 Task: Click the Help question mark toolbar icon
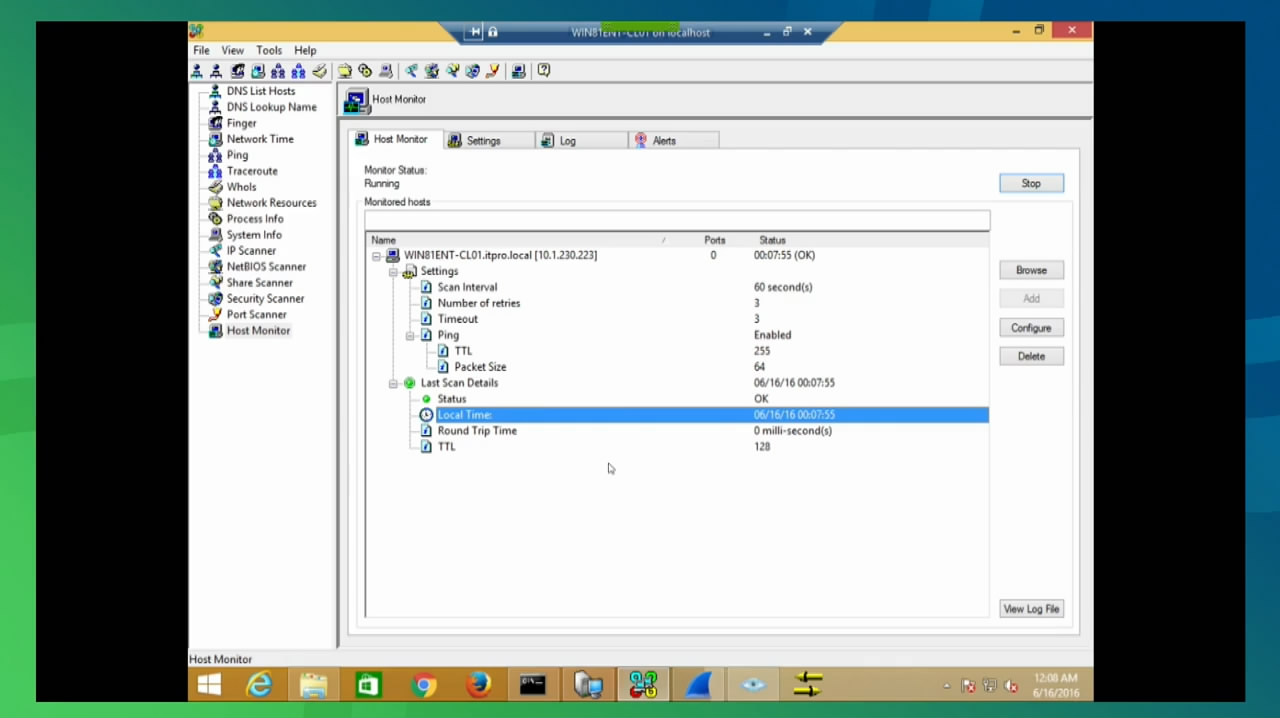pos(544,71)
